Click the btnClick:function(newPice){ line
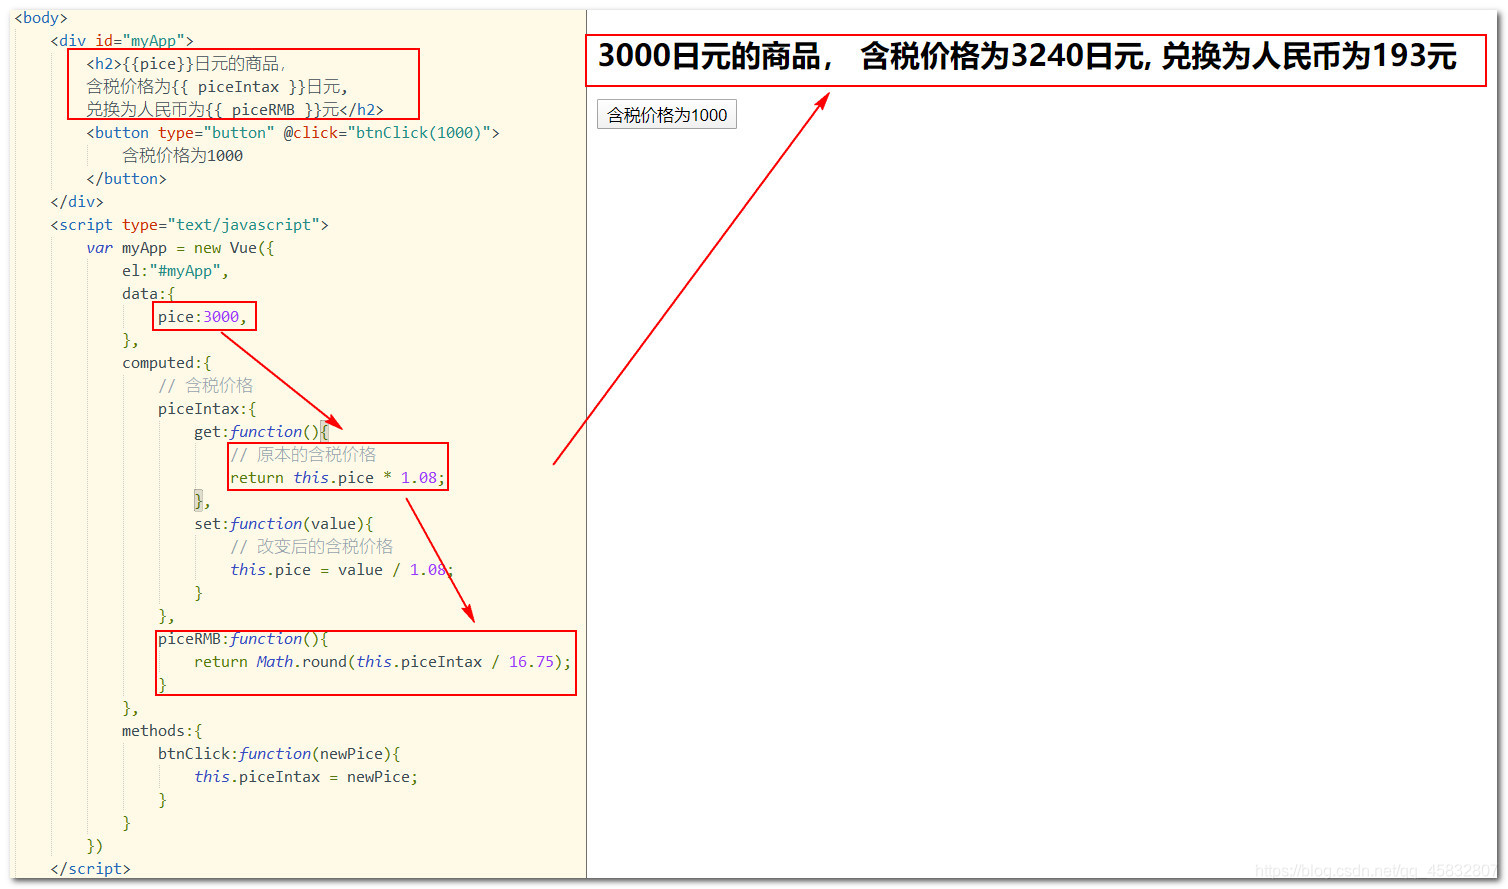The height and width of the screenshot is (889, 1508). tap(279, 754)
